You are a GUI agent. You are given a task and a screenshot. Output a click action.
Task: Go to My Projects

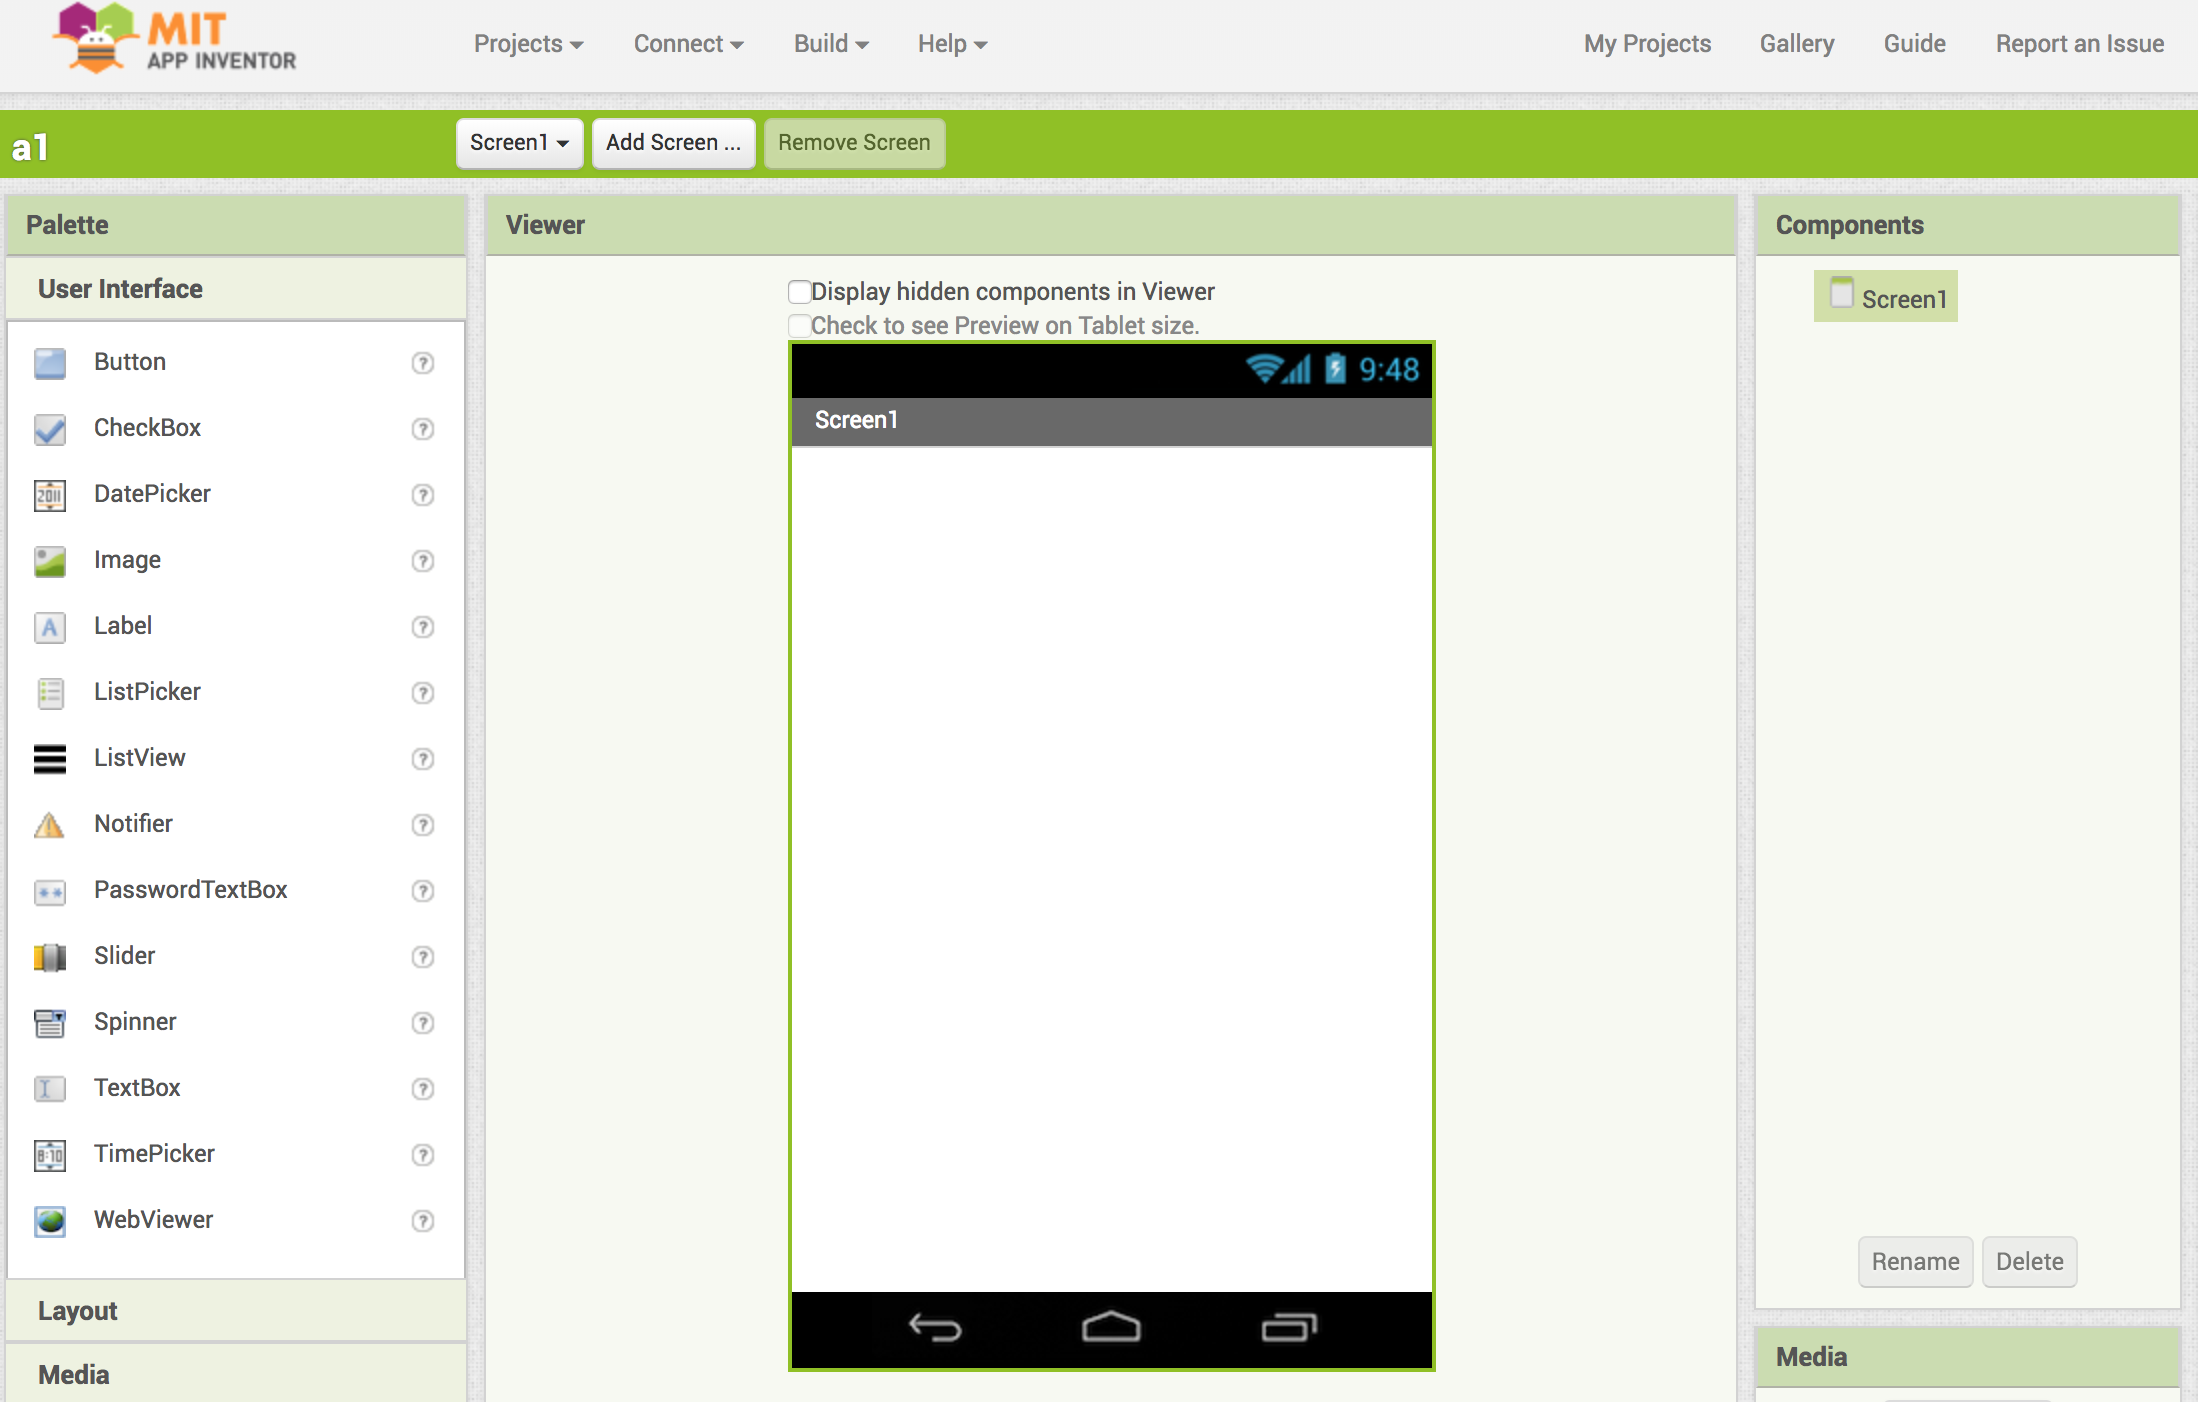(x=1647, y=44)
